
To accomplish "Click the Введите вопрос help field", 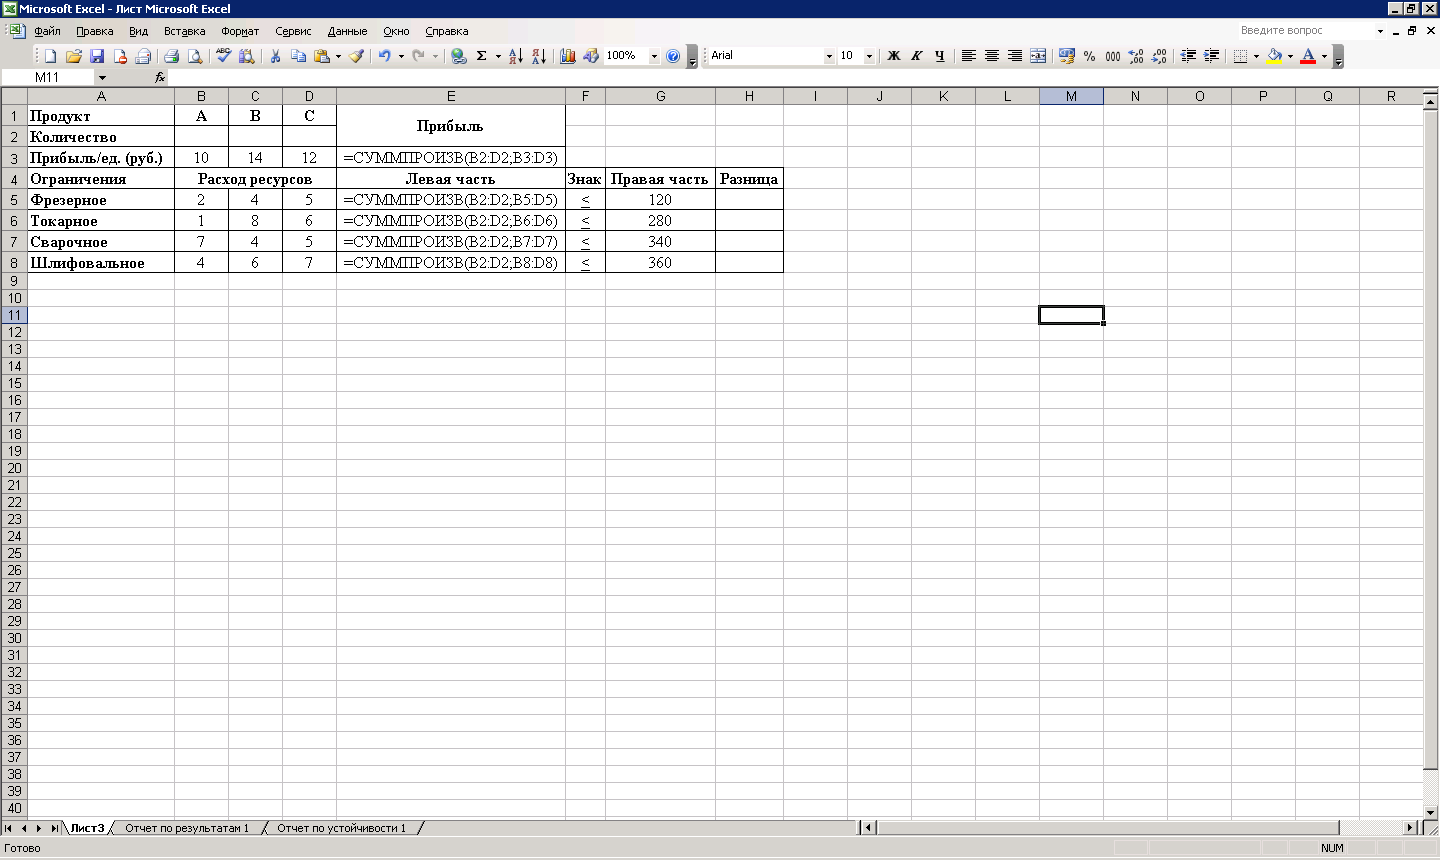I will click(1305, 31).
